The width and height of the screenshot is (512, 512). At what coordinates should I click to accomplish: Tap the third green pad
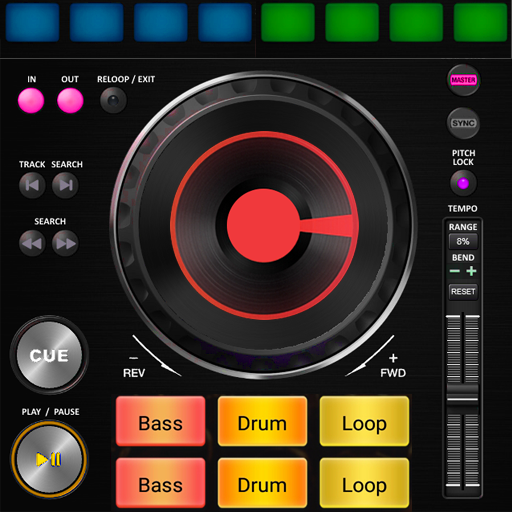(x=416, y=22)
